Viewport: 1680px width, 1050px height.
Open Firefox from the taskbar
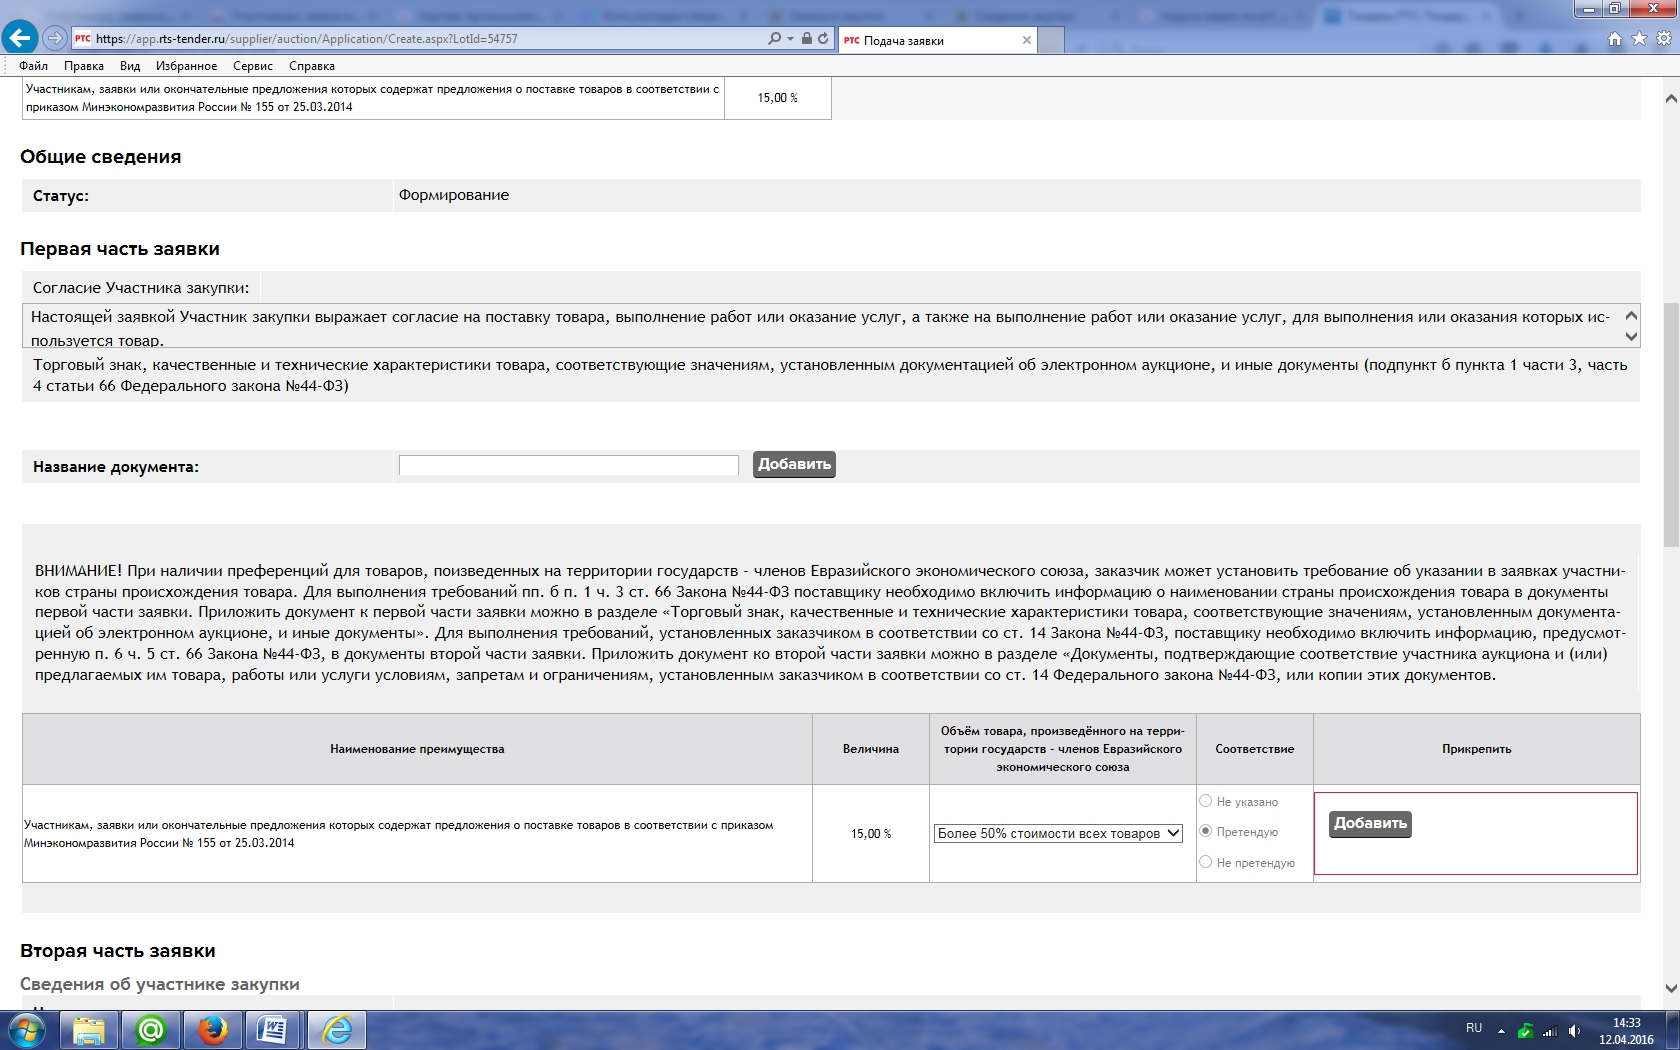click(212, 1029)
